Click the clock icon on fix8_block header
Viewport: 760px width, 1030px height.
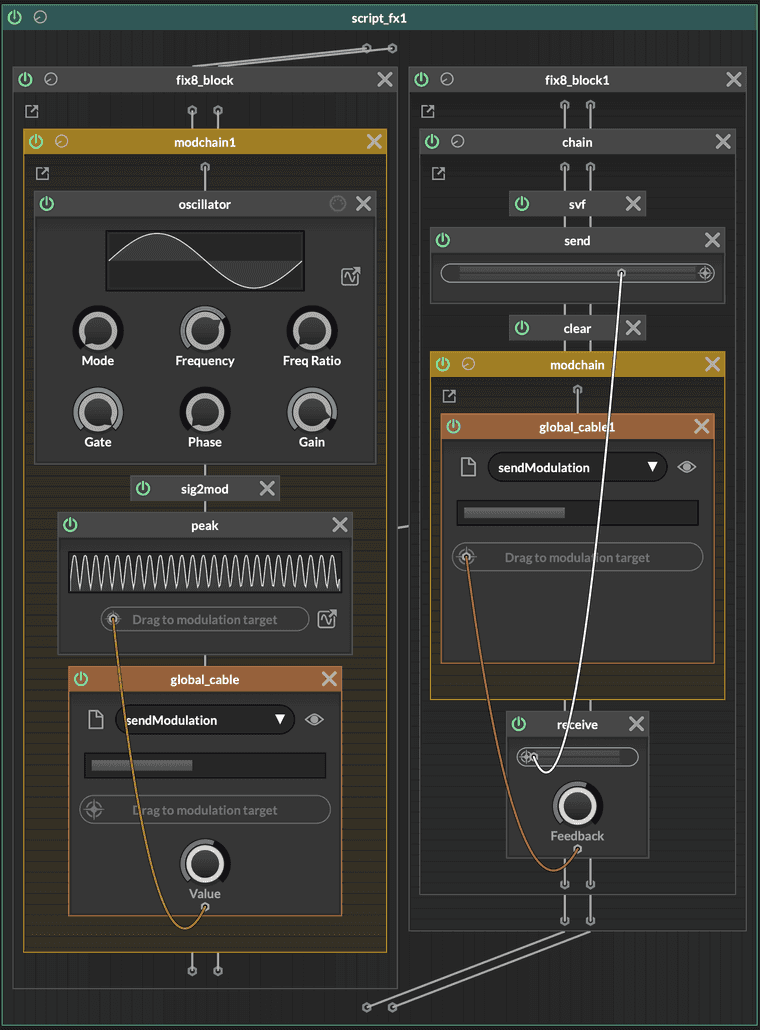(x=51, y=80)
